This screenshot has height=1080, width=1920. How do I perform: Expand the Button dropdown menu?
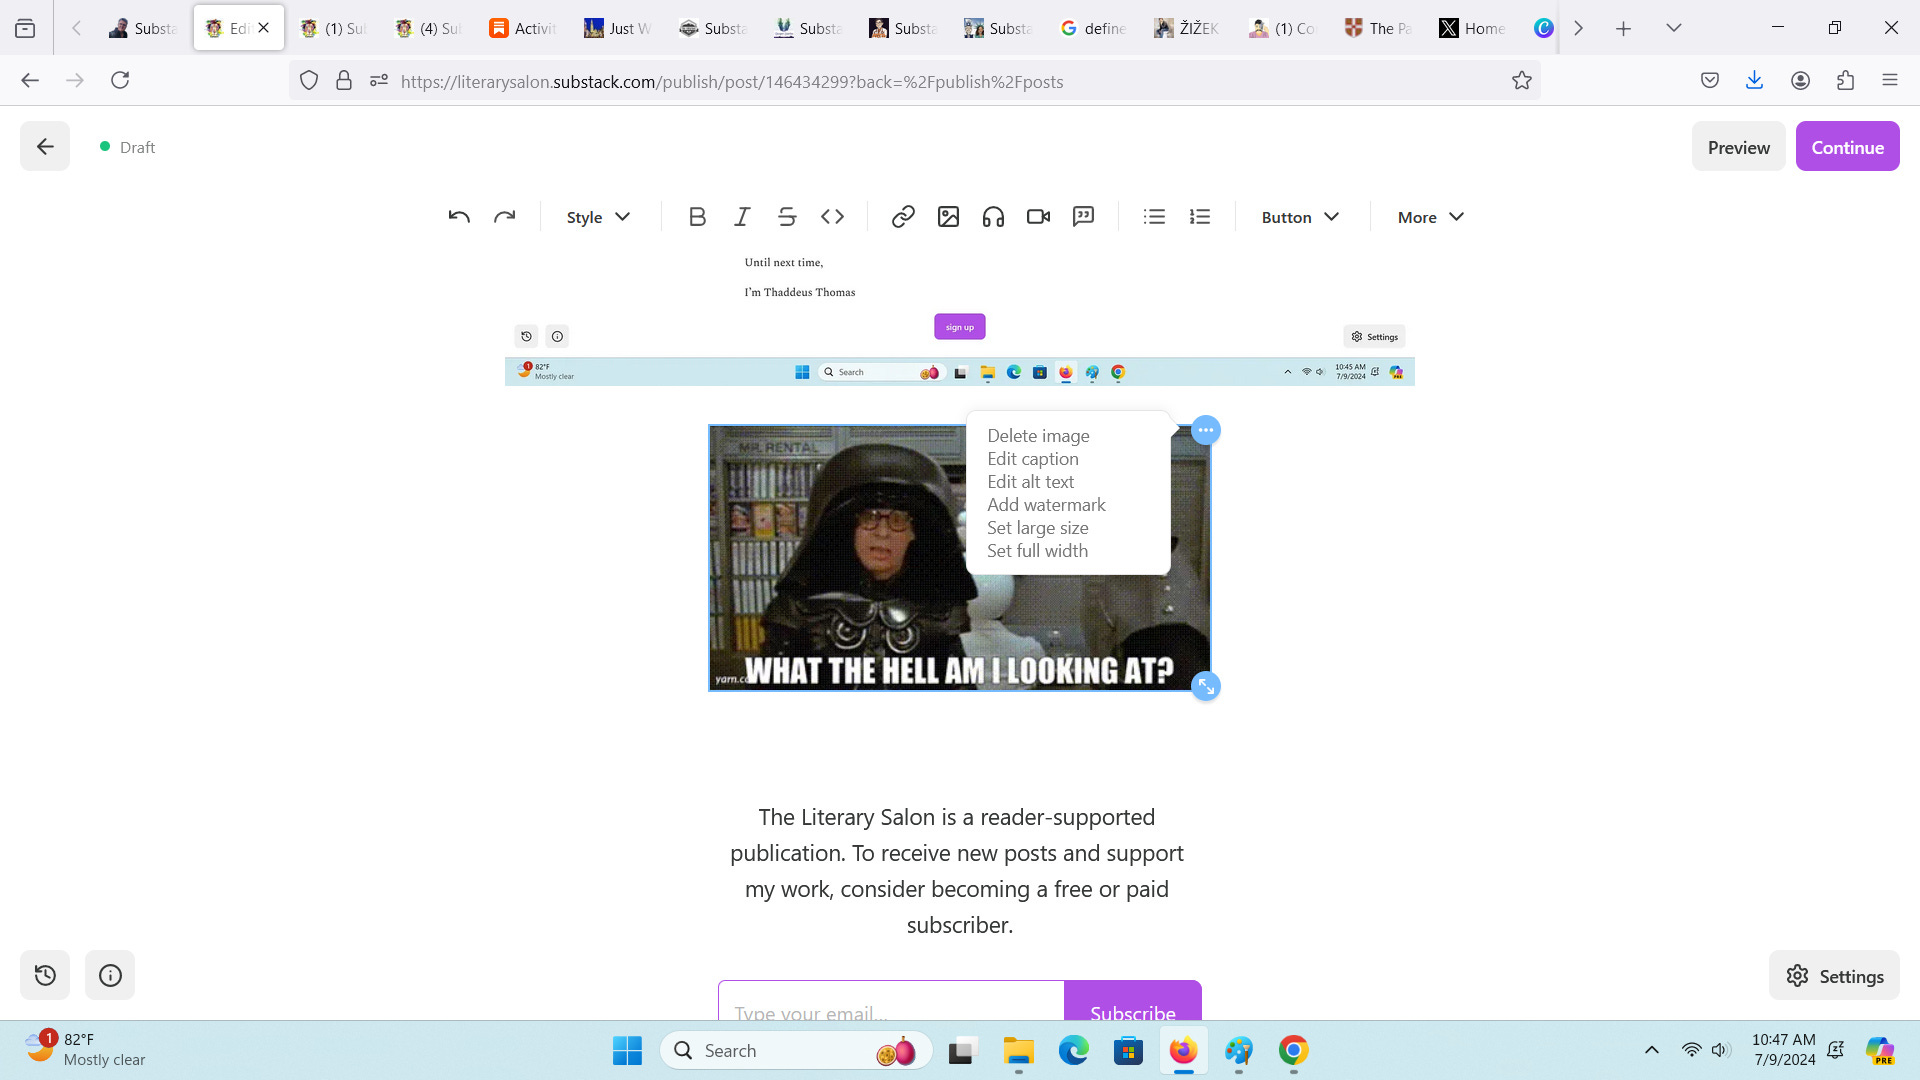pos(1299,217)
